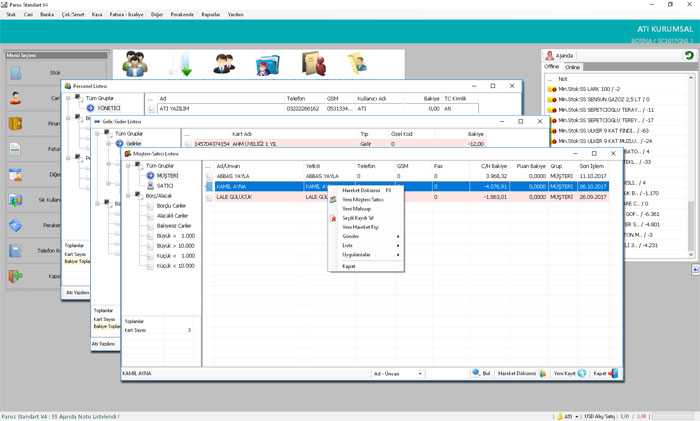Image resolution: width=700 pixels, height=421 pixels.
Task: Expand the Uygulamalar submenu
Action: coord(365,255)
